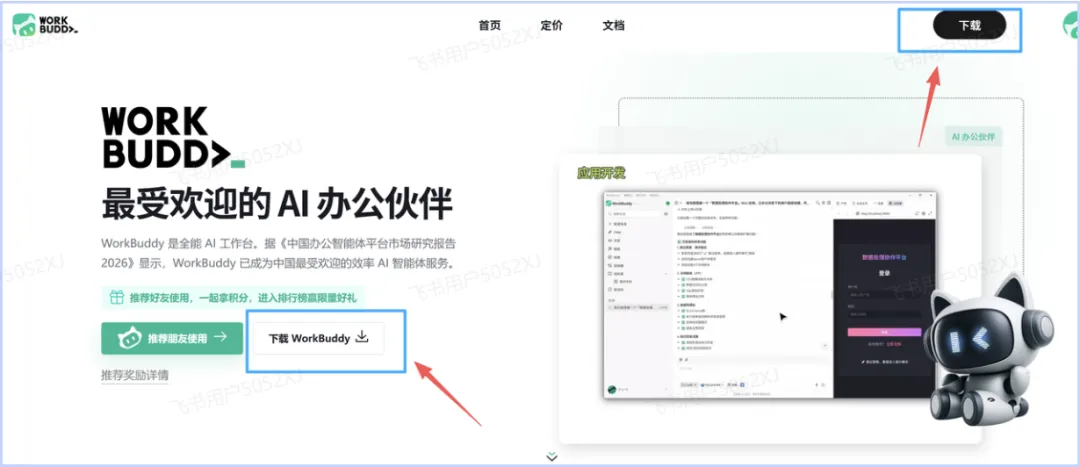
Task: Click the 应用开发 label on preview card
Action: click(x=601, y=173)
